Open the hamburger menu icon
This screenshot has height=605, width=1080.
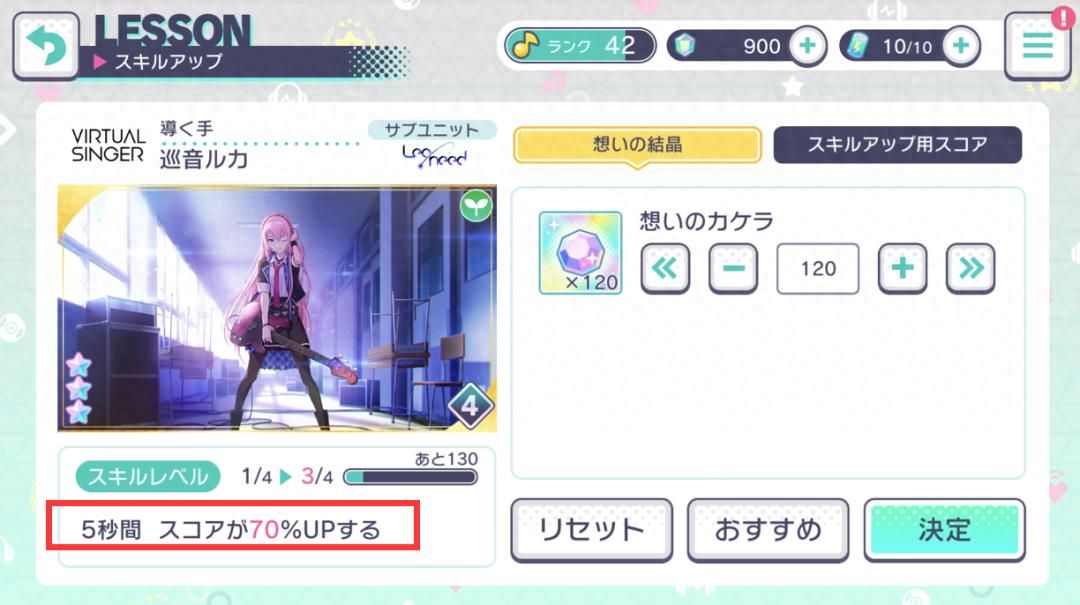1037,46
